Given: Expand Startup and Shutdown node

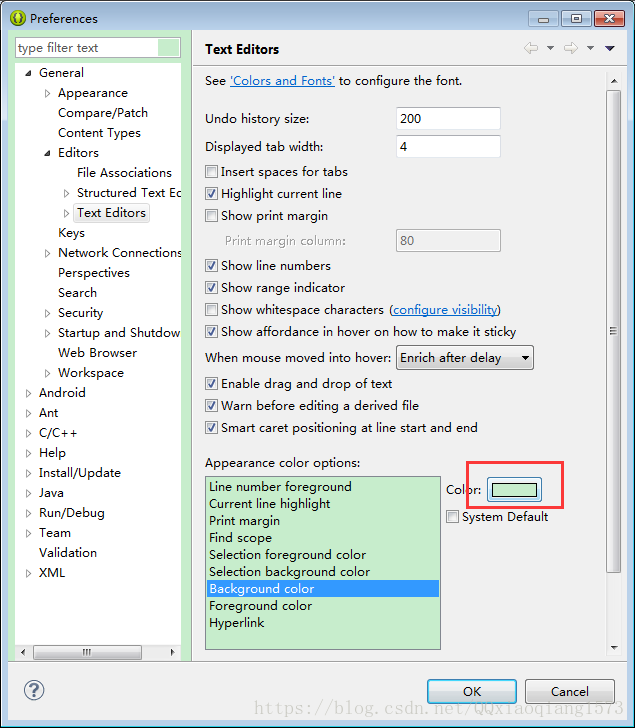Looking at the screenshot, I should [47, 333].
